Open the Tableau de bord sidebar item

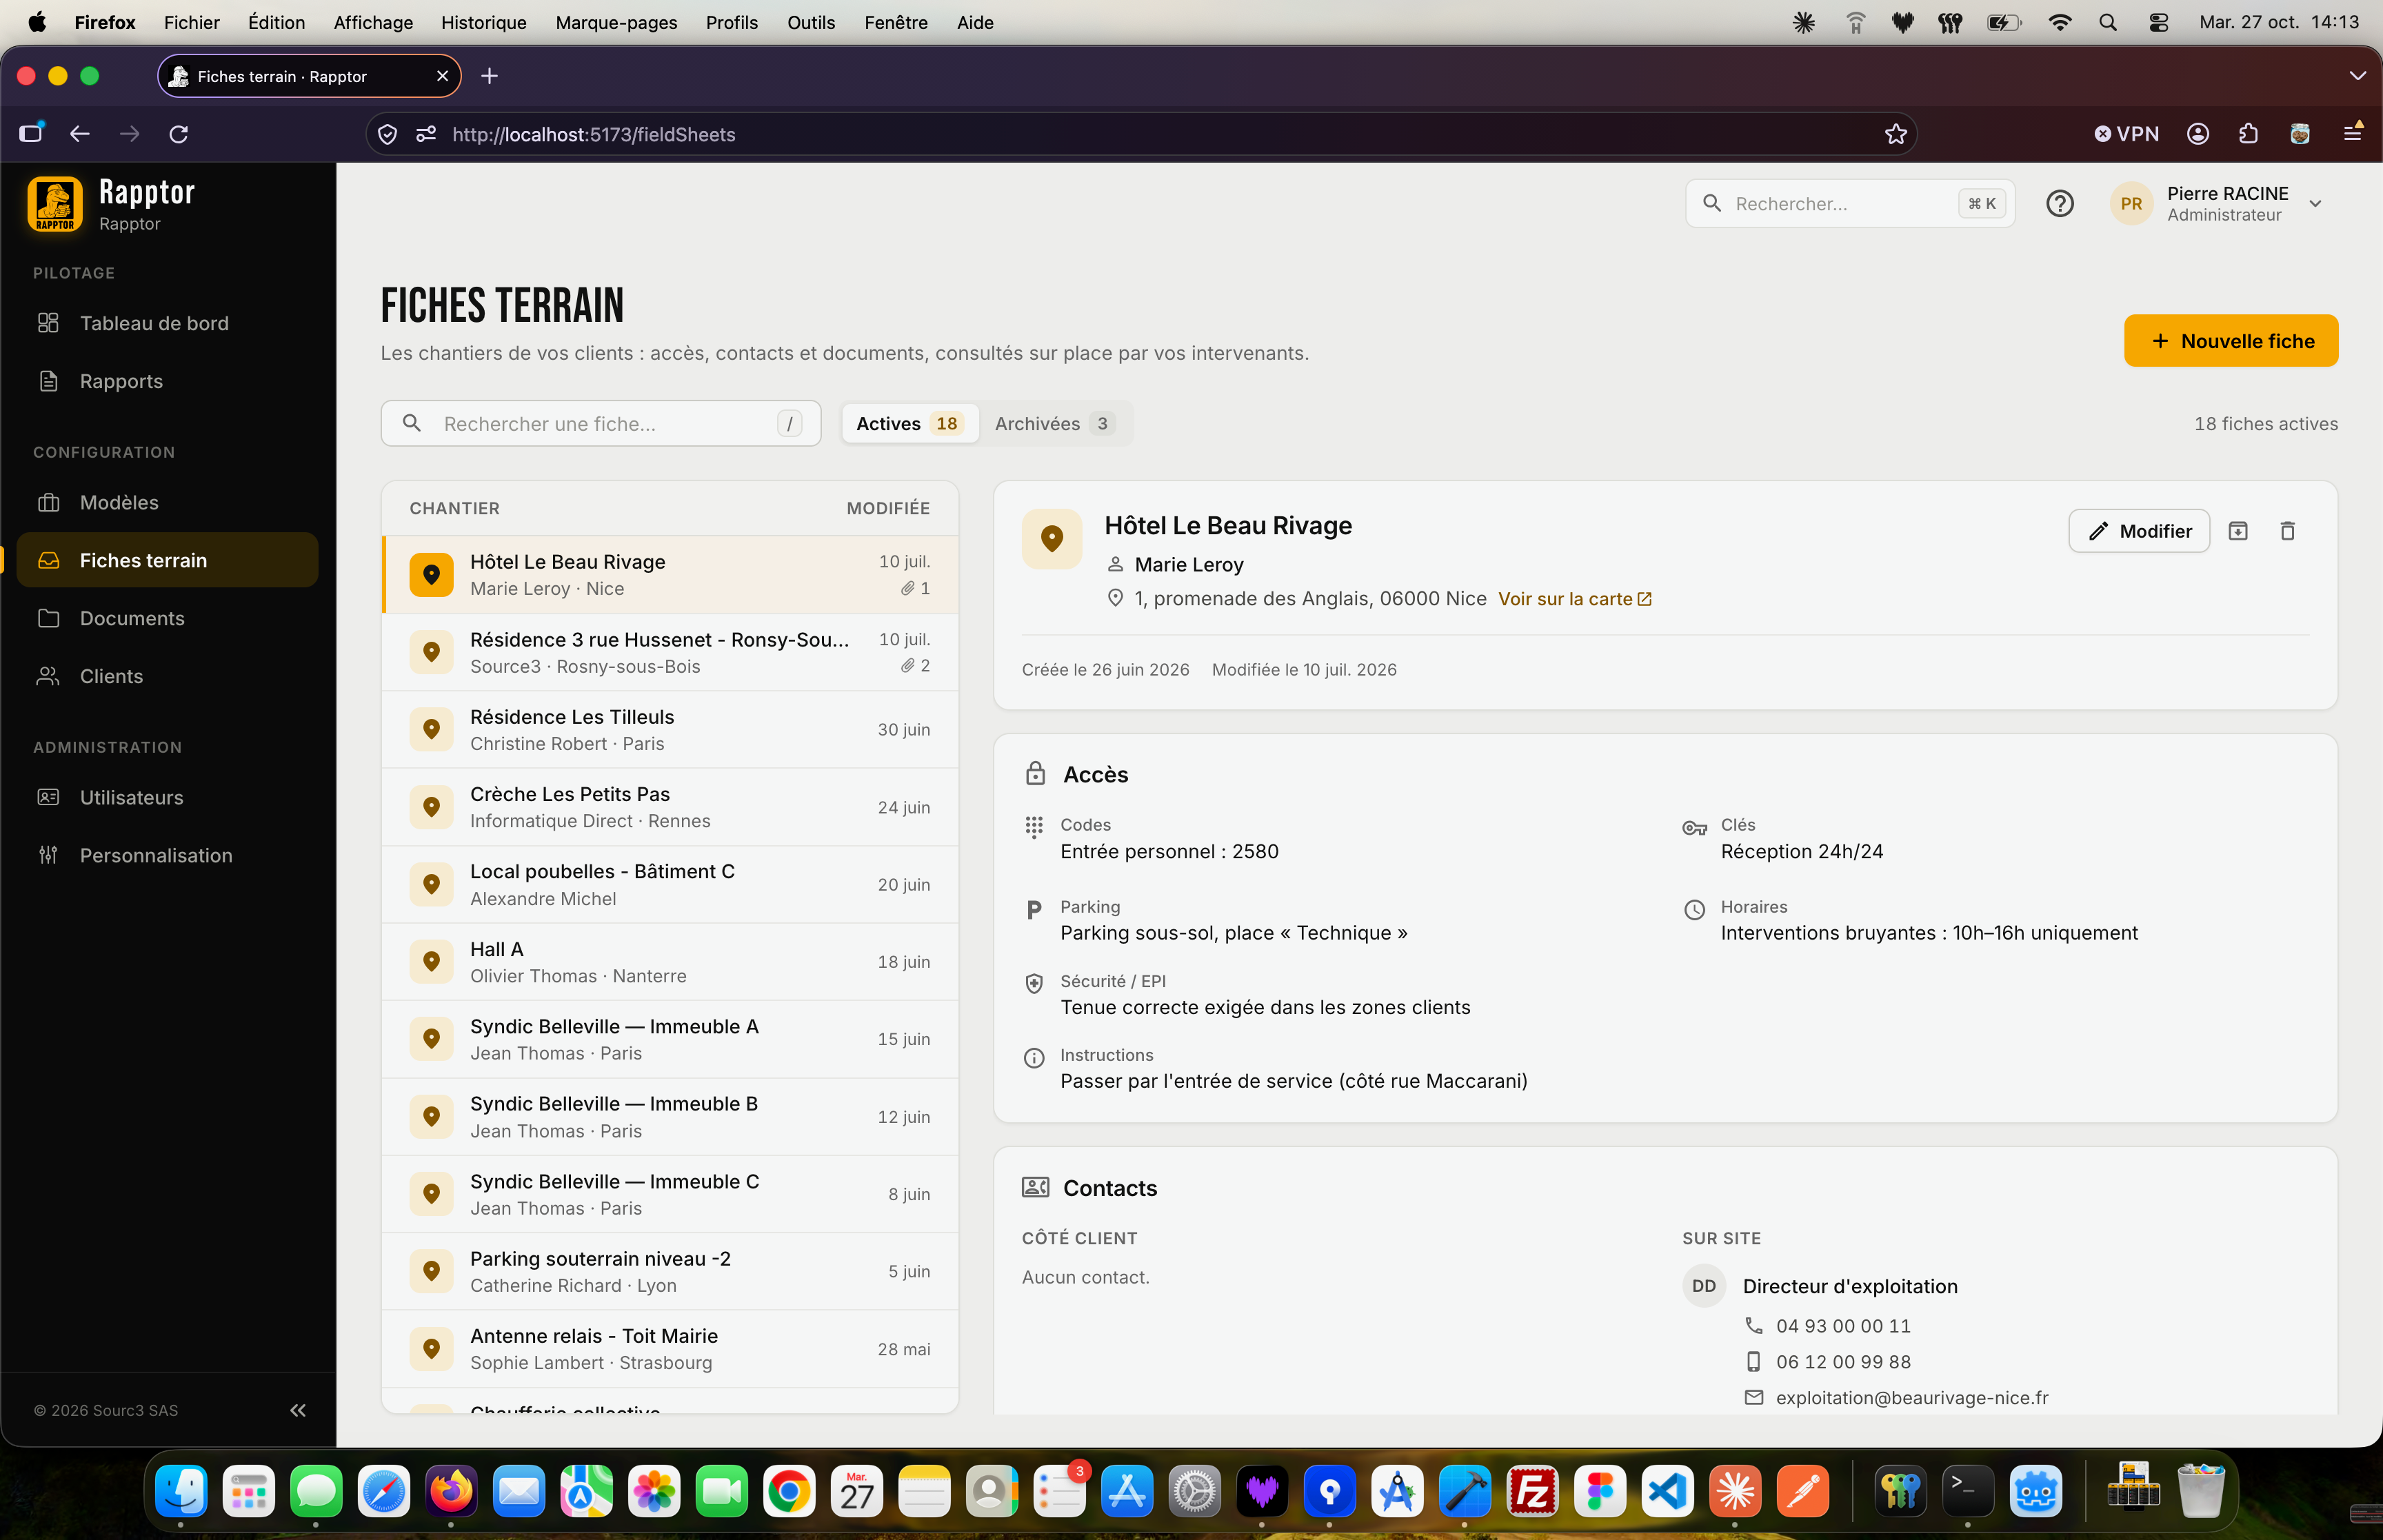pos(167,323)
